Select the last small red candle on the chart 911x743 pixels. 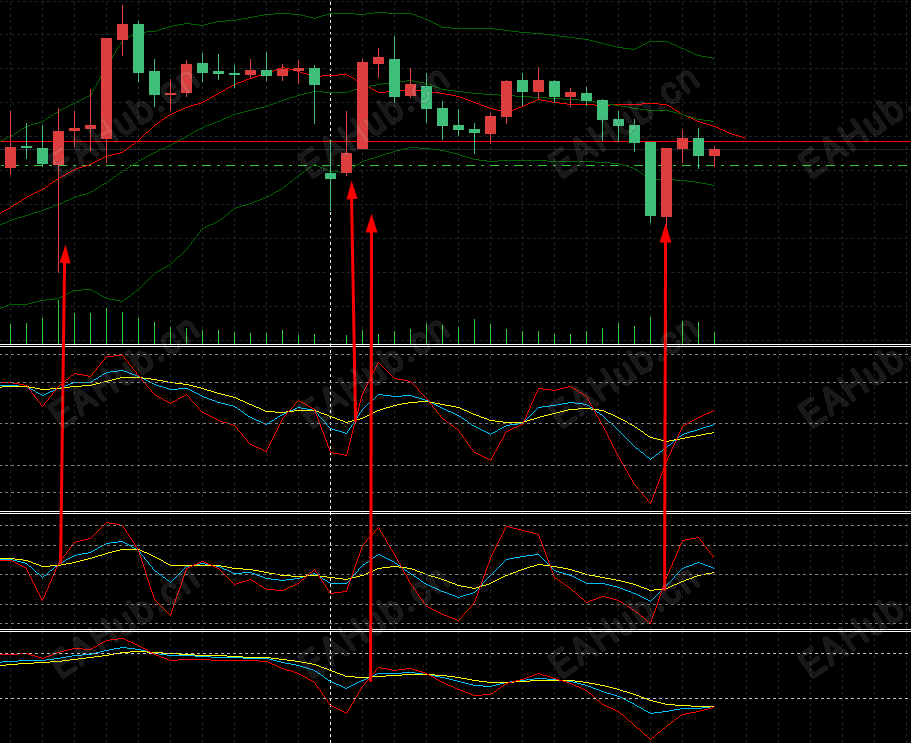(x=714, y=152)
